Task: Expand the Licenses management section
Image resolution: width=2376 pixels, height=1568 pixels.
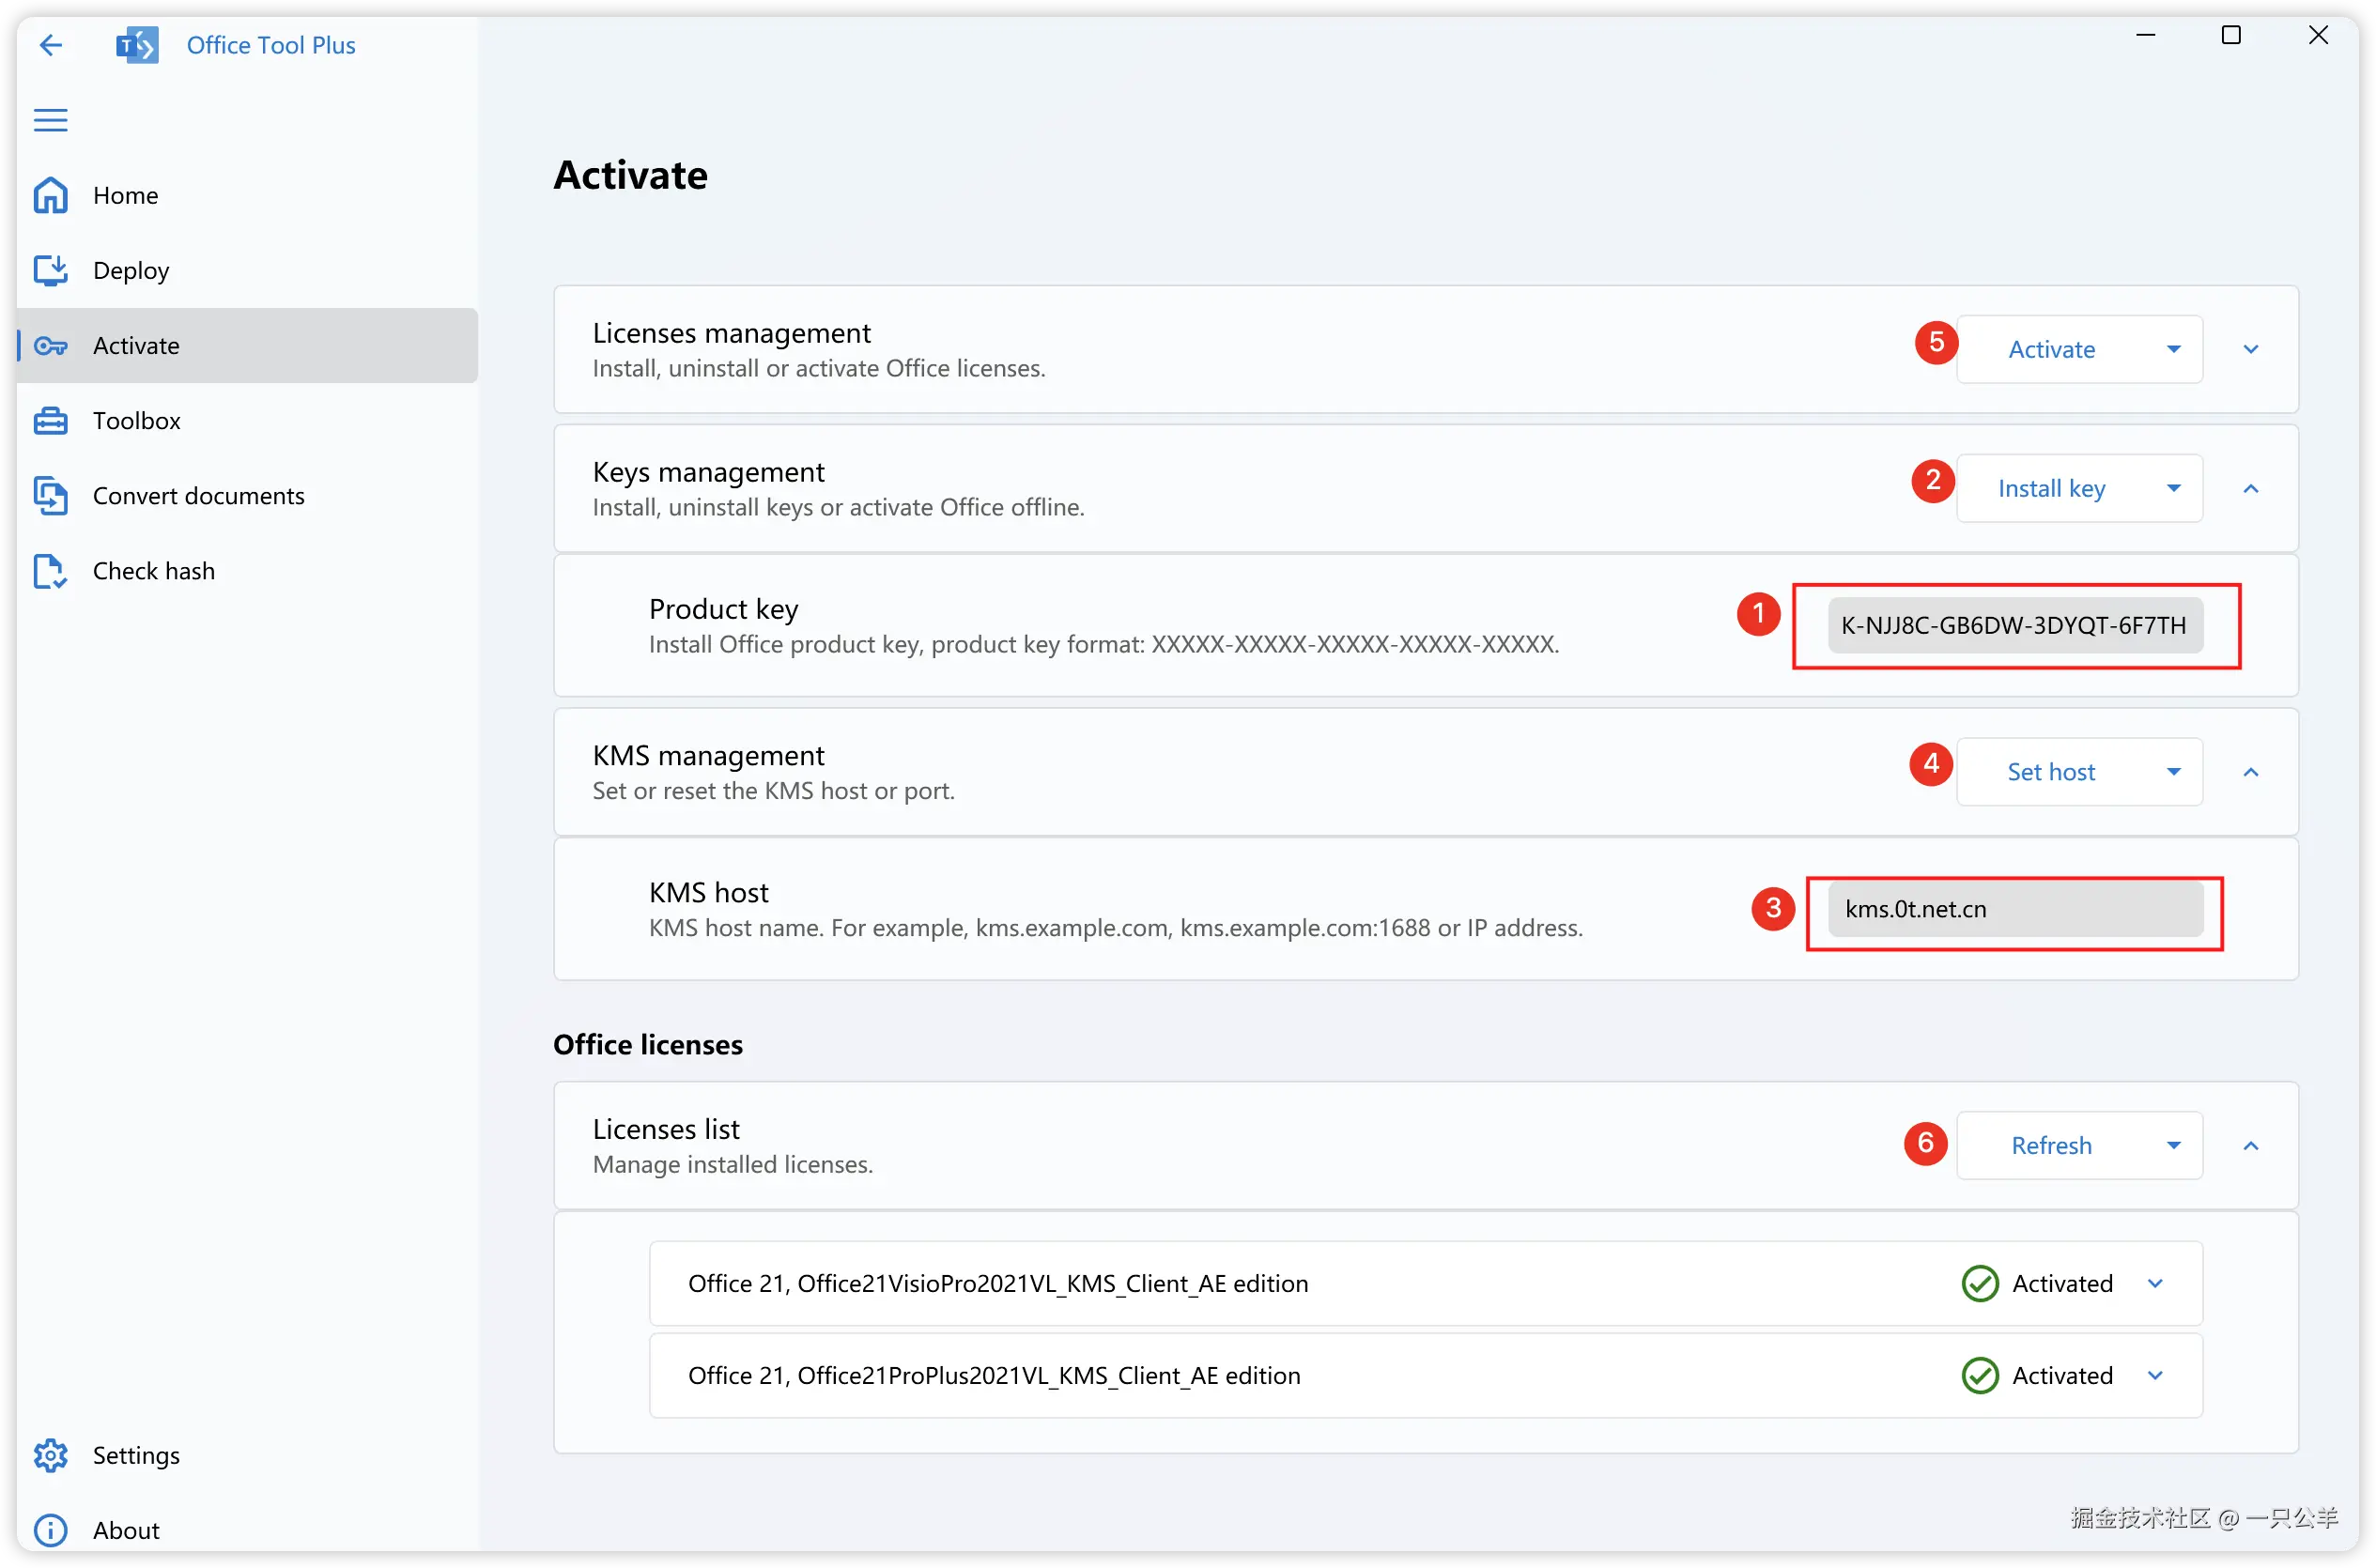Action: [2250, 349]
